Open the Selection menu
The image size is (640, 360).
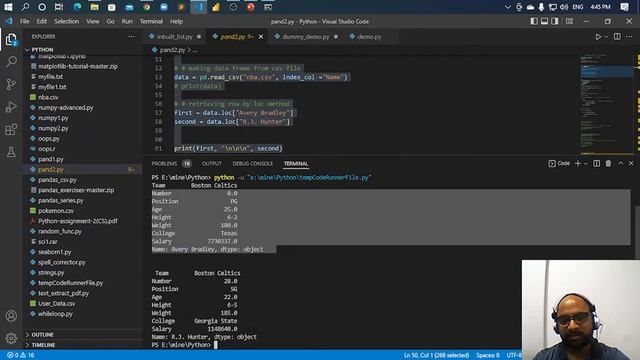[x=67, y=21]
